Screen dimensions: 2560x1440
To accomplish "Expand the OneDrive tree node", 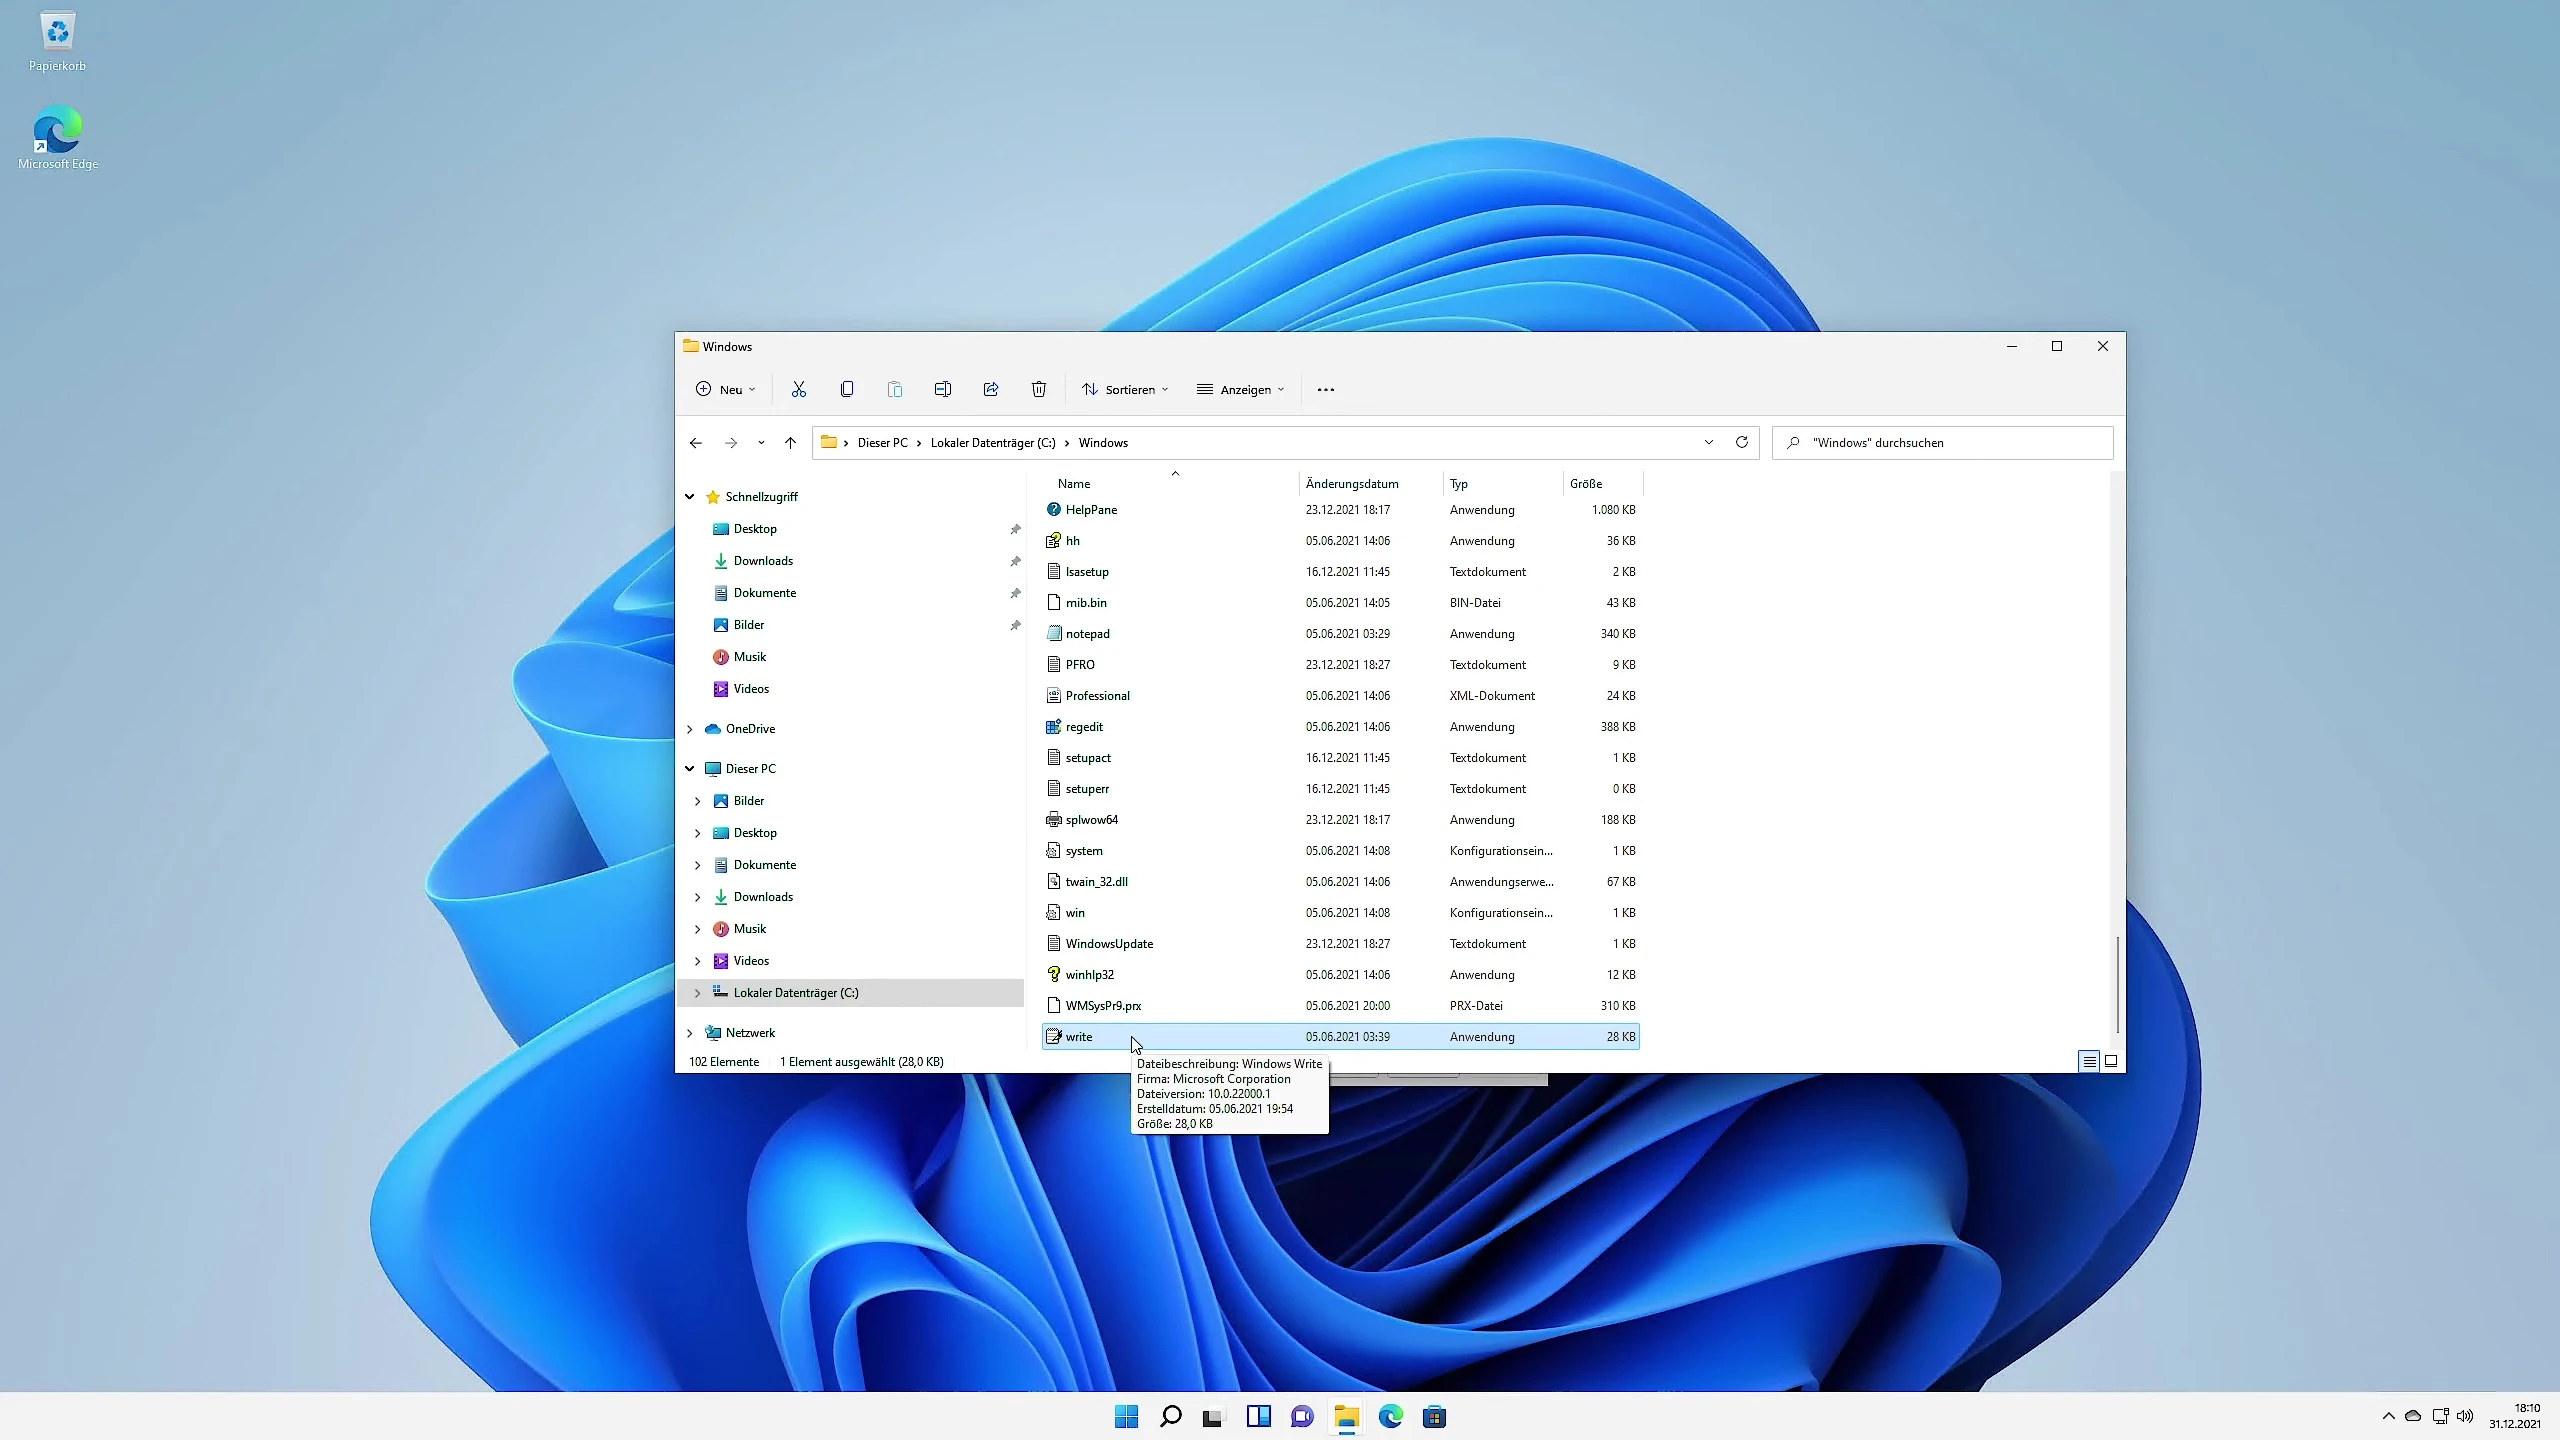I will 689,729.
